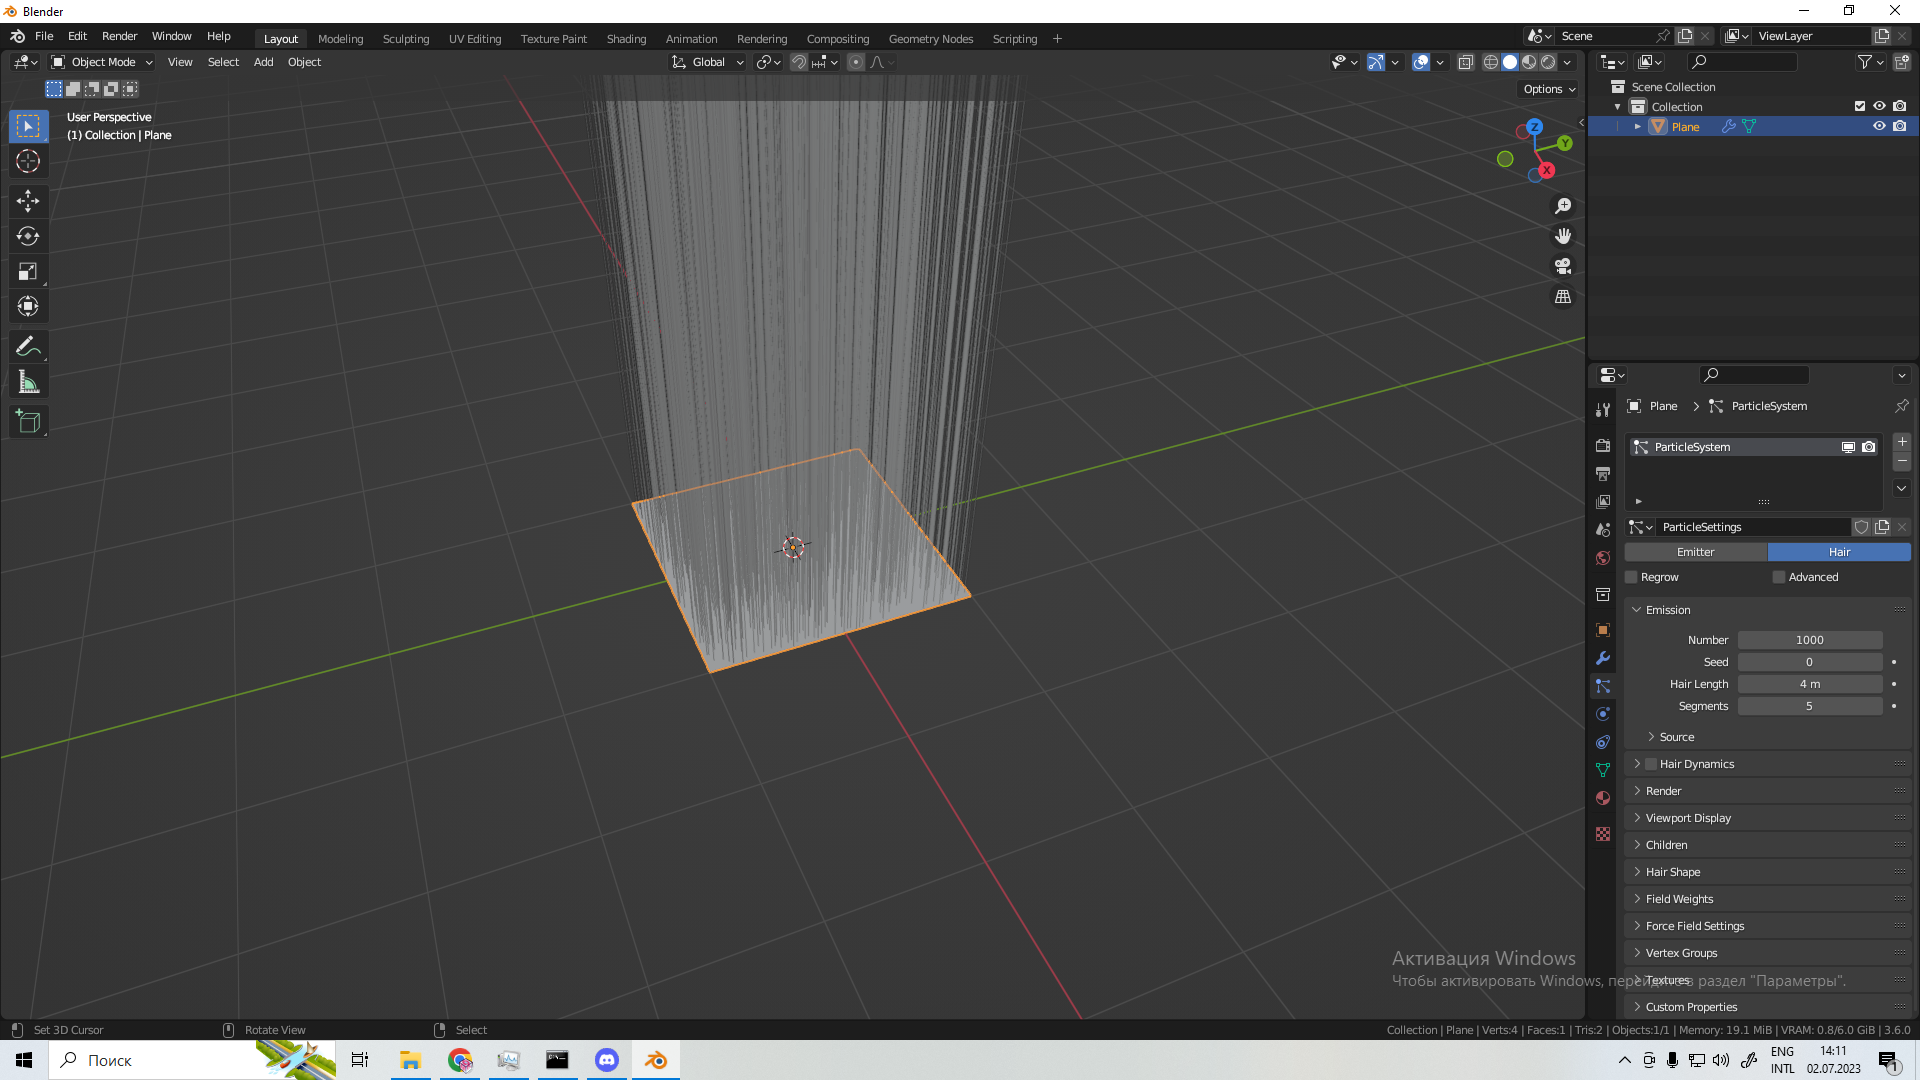Switch to the Shading workspace tab
The height and width of the screenshot is (1080, 1920).
[x=626, y=39]
